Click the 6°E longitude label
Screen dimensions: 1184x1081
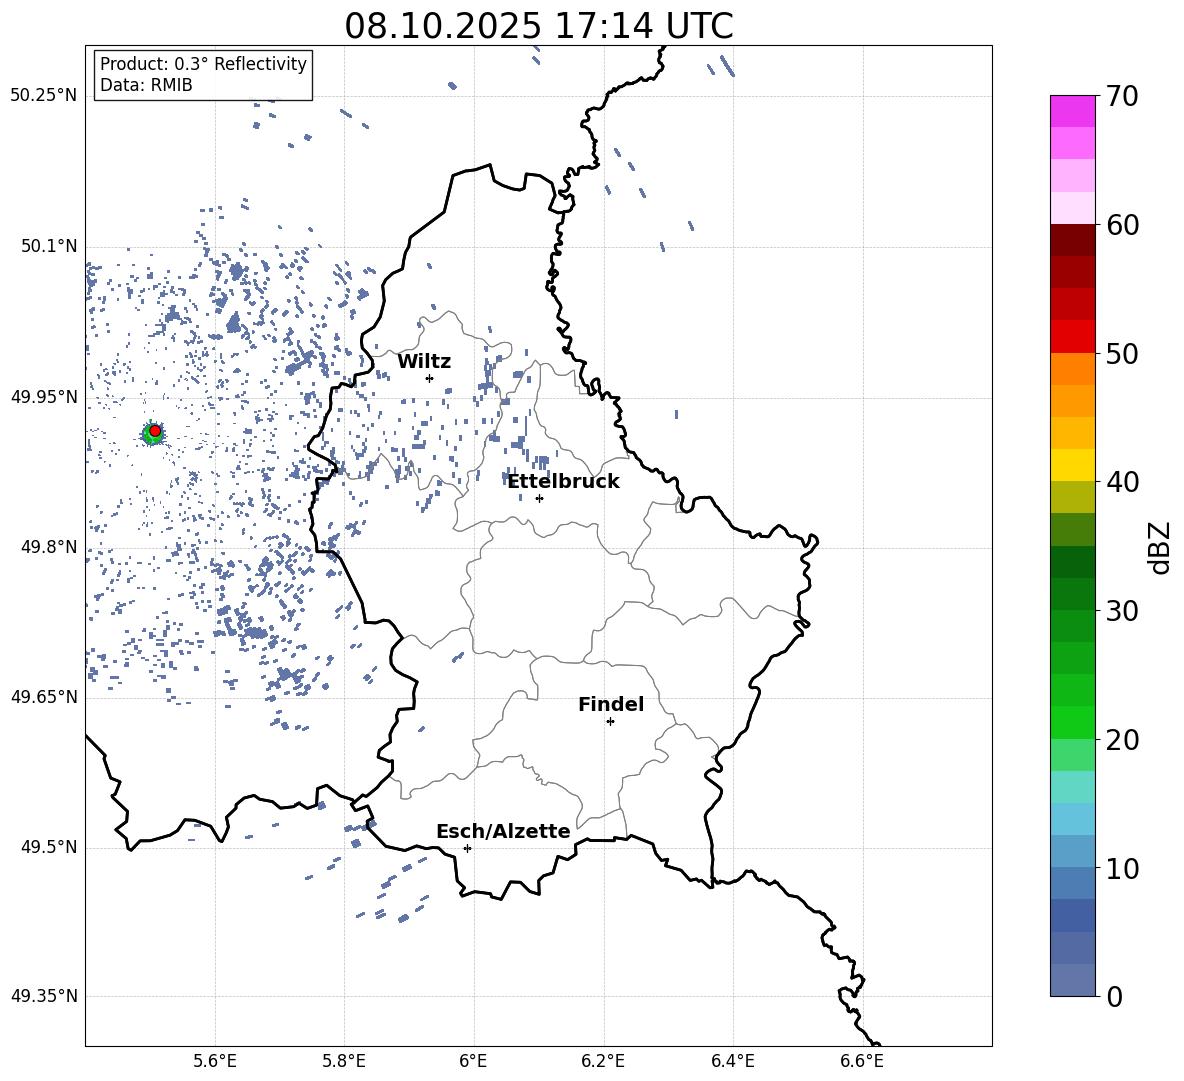(x=473, y=1061)
